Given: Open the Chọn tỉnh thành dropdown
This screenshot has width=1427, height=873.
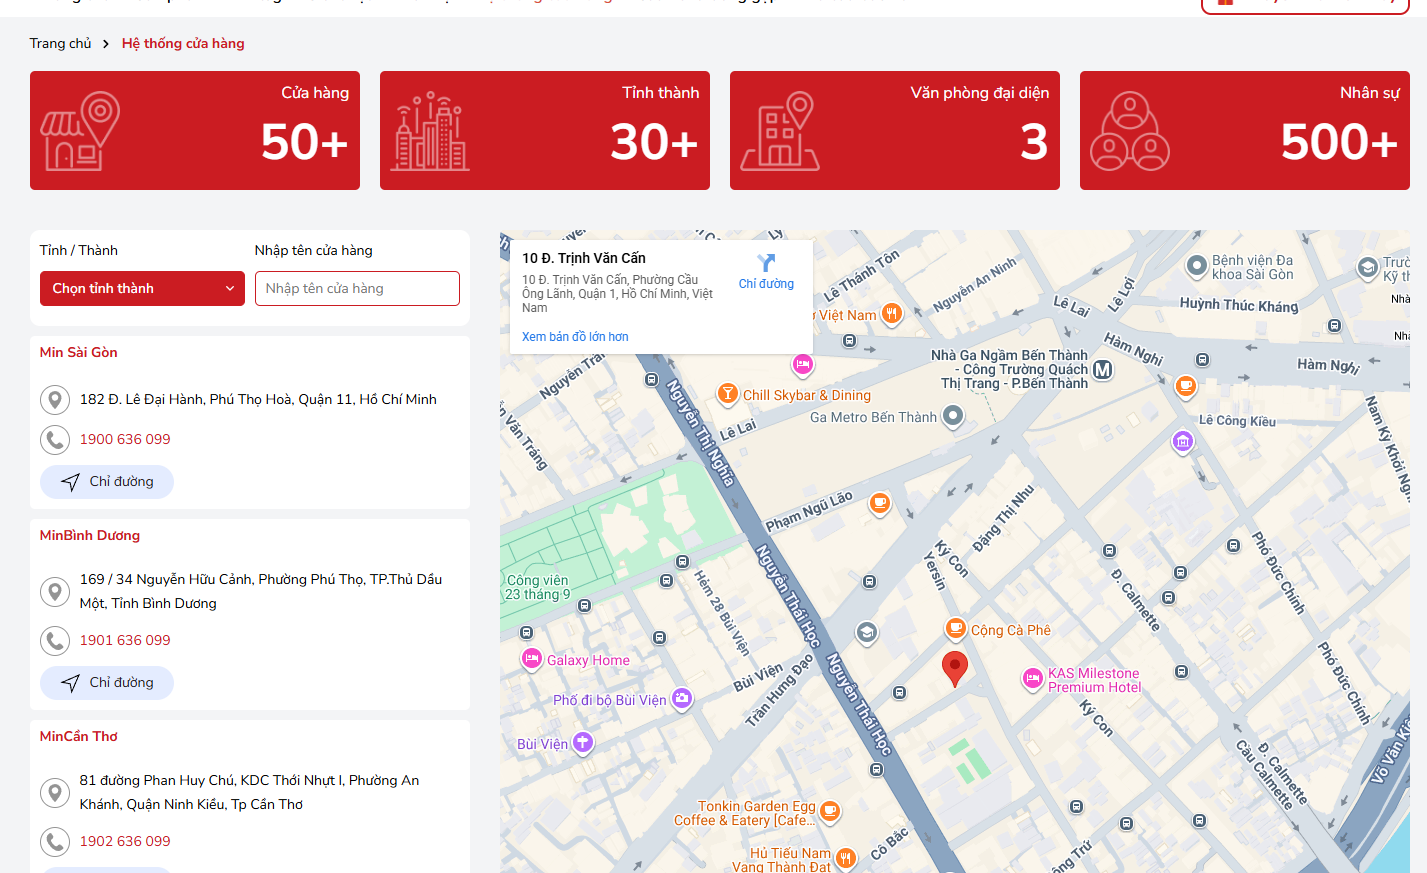Looking at the screenshot, I should pyautogui.click(x=142, y=288).
